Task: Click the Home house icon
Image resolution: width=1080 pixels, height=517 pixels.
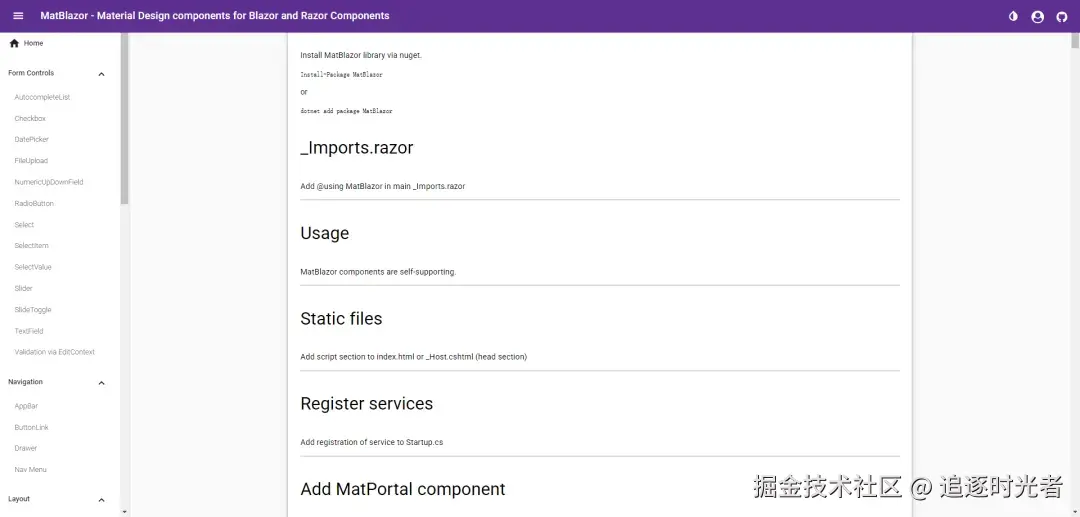Action: tap(14, 43)
